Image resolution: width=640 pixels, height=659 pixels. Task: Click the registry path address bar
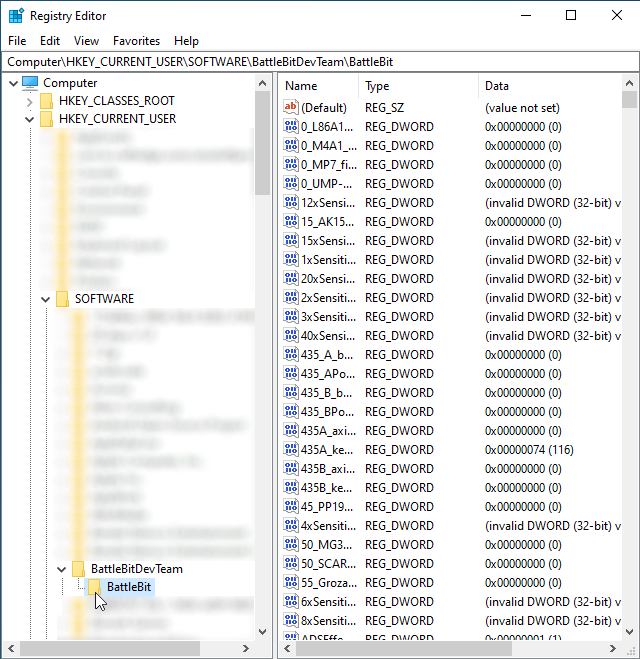click(x=320, y=62)
